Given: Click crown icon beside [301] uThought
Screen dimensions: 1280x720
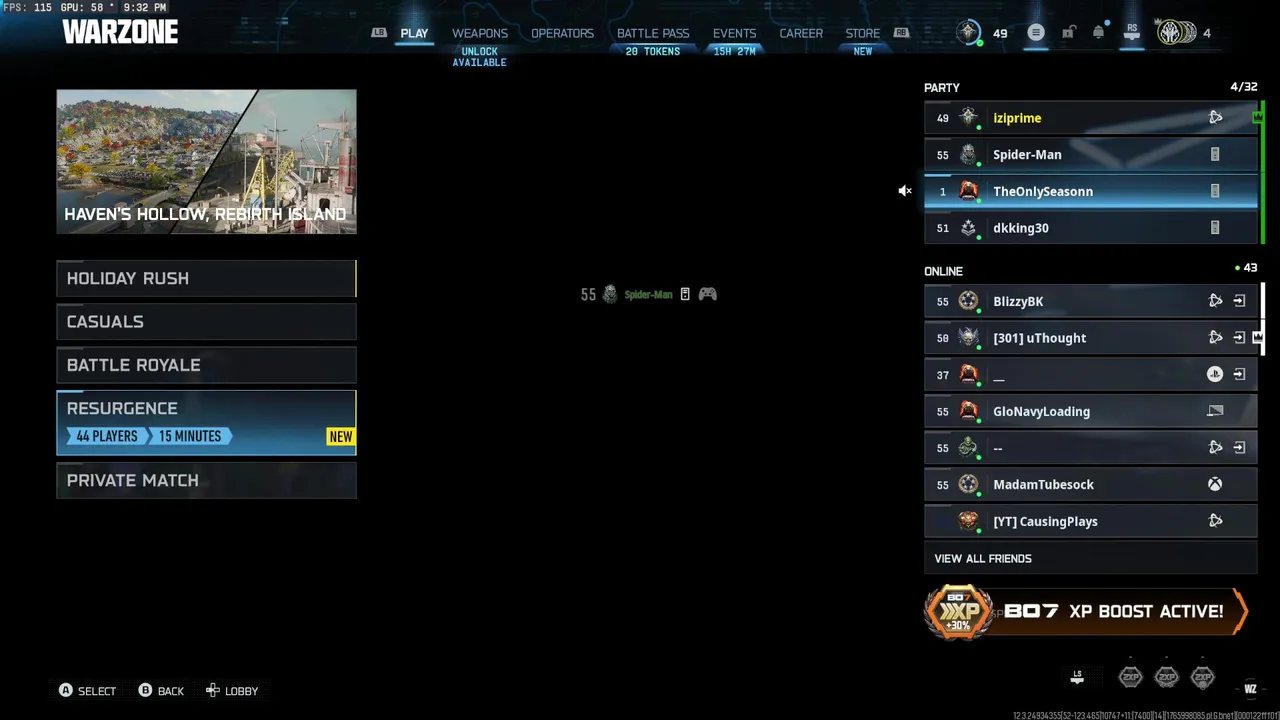Looking at the screenshot, I should (1257, 338).
